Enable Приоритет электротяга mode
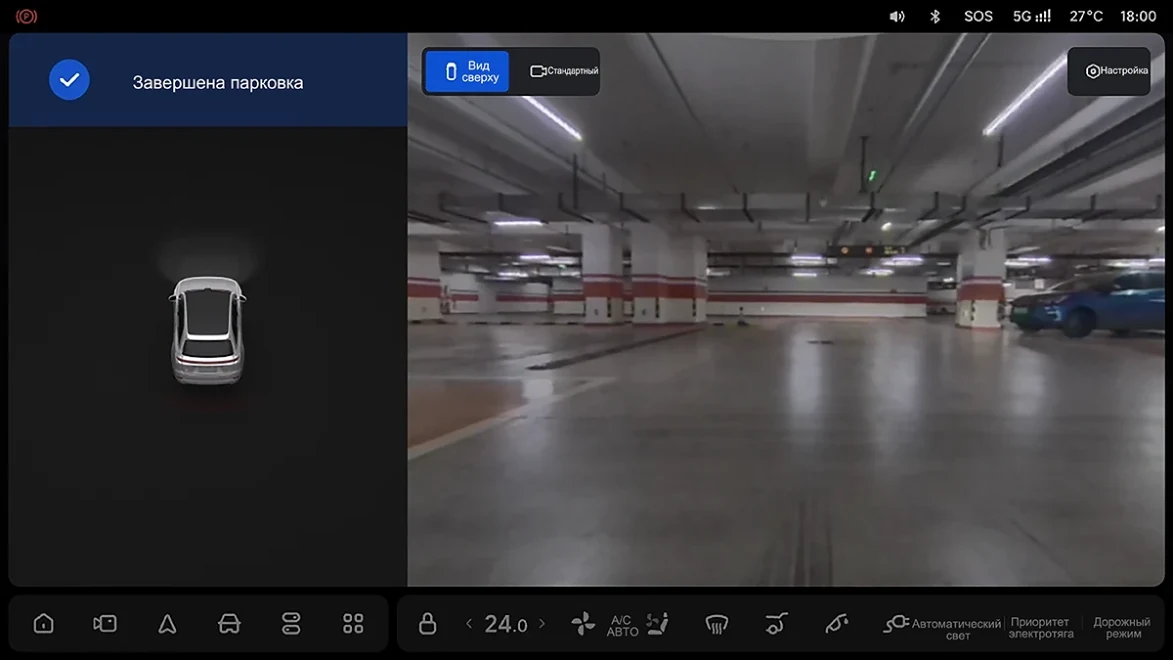This screenshot has width=1173, height=660. [x=1041, y=627]
